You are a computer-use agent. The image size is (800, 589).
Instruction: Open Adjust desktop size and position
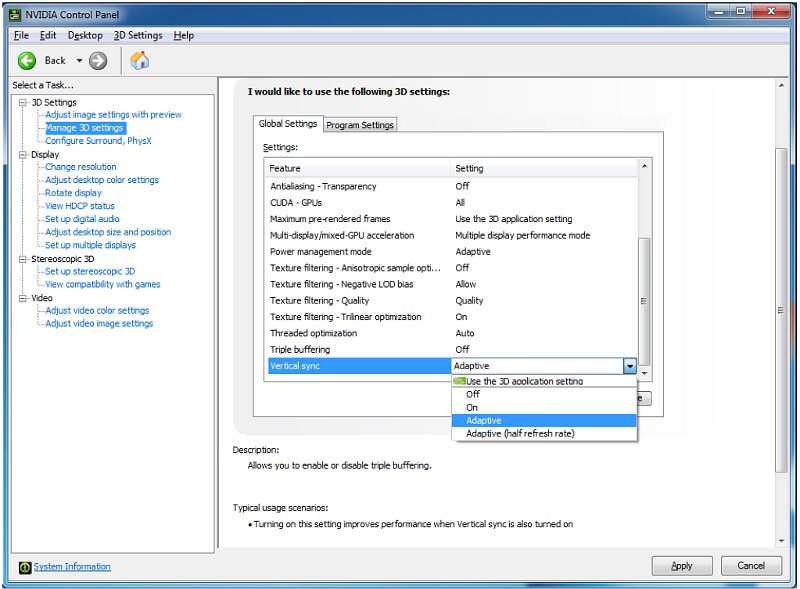click(108, 232)
